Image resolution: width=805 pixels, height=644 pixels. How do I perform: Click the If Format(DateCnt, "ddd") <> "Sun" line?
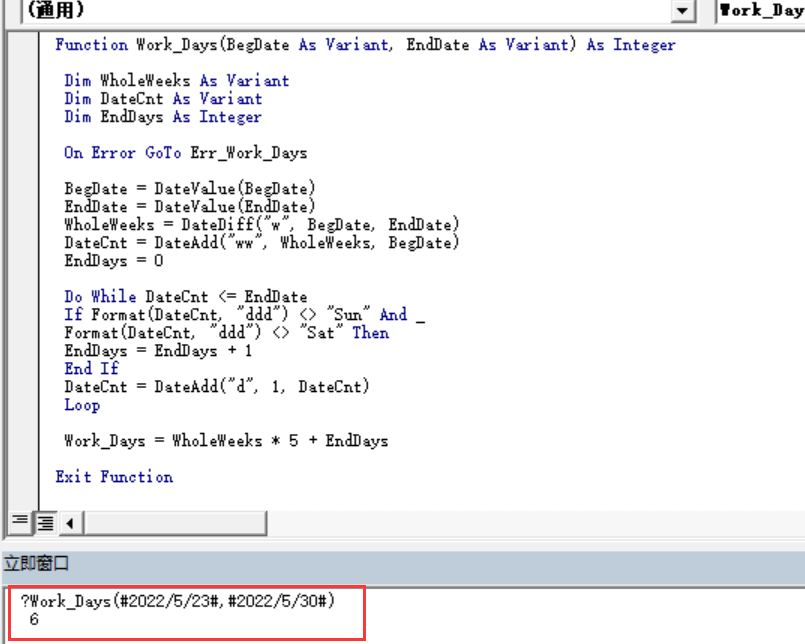pos(244,314)
